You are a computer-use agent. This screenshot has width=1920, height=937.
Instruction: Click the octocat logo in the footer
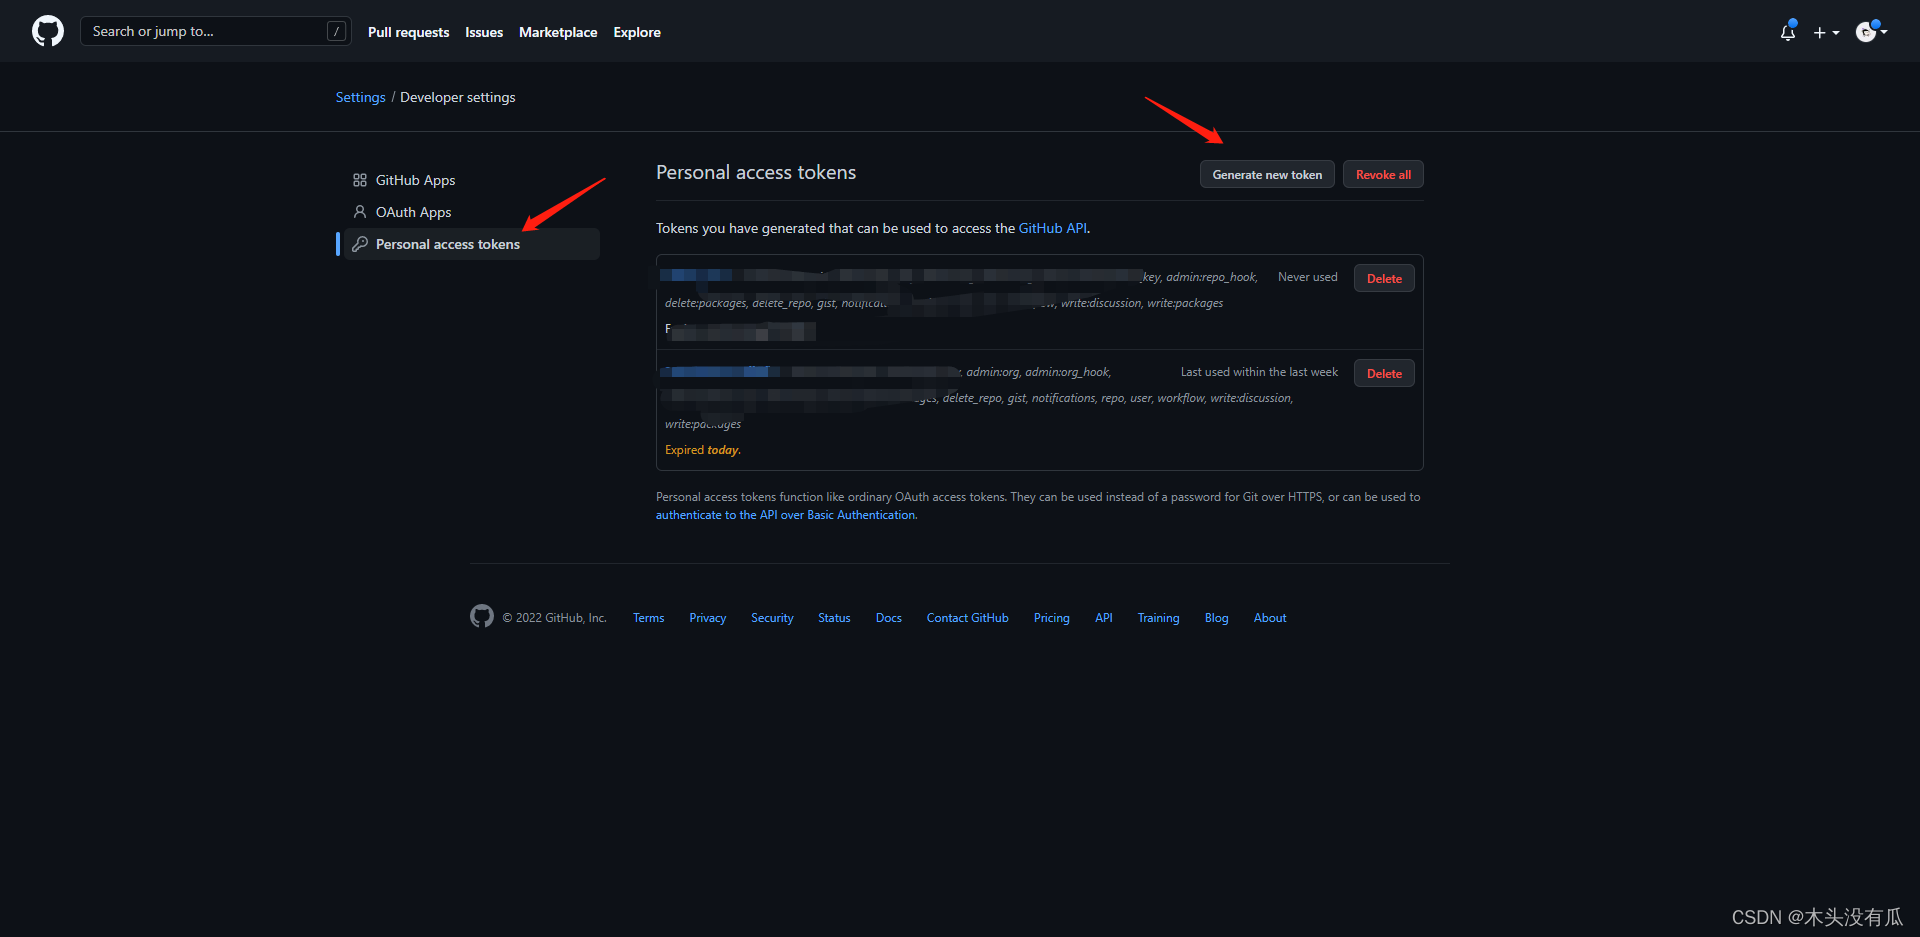point(481,616)
